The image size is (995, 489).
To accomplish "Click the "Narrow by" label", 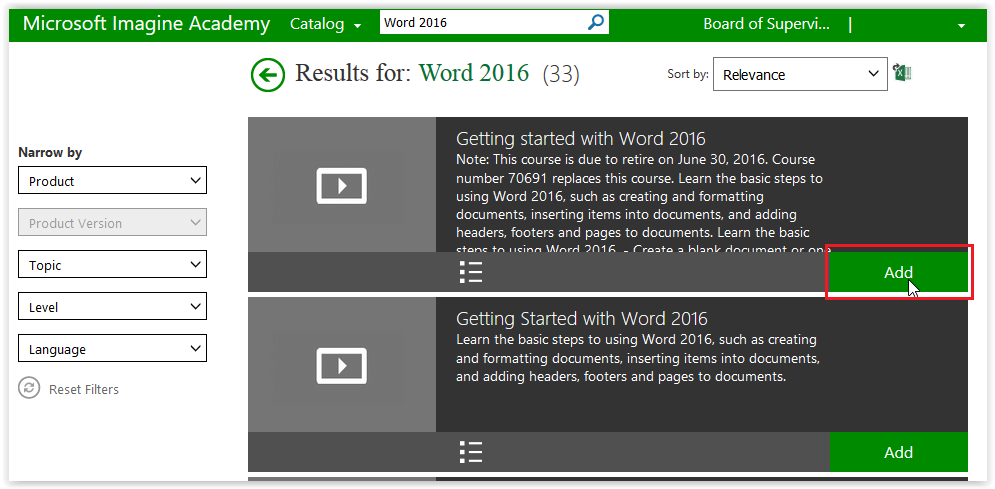I will point(50,152).
